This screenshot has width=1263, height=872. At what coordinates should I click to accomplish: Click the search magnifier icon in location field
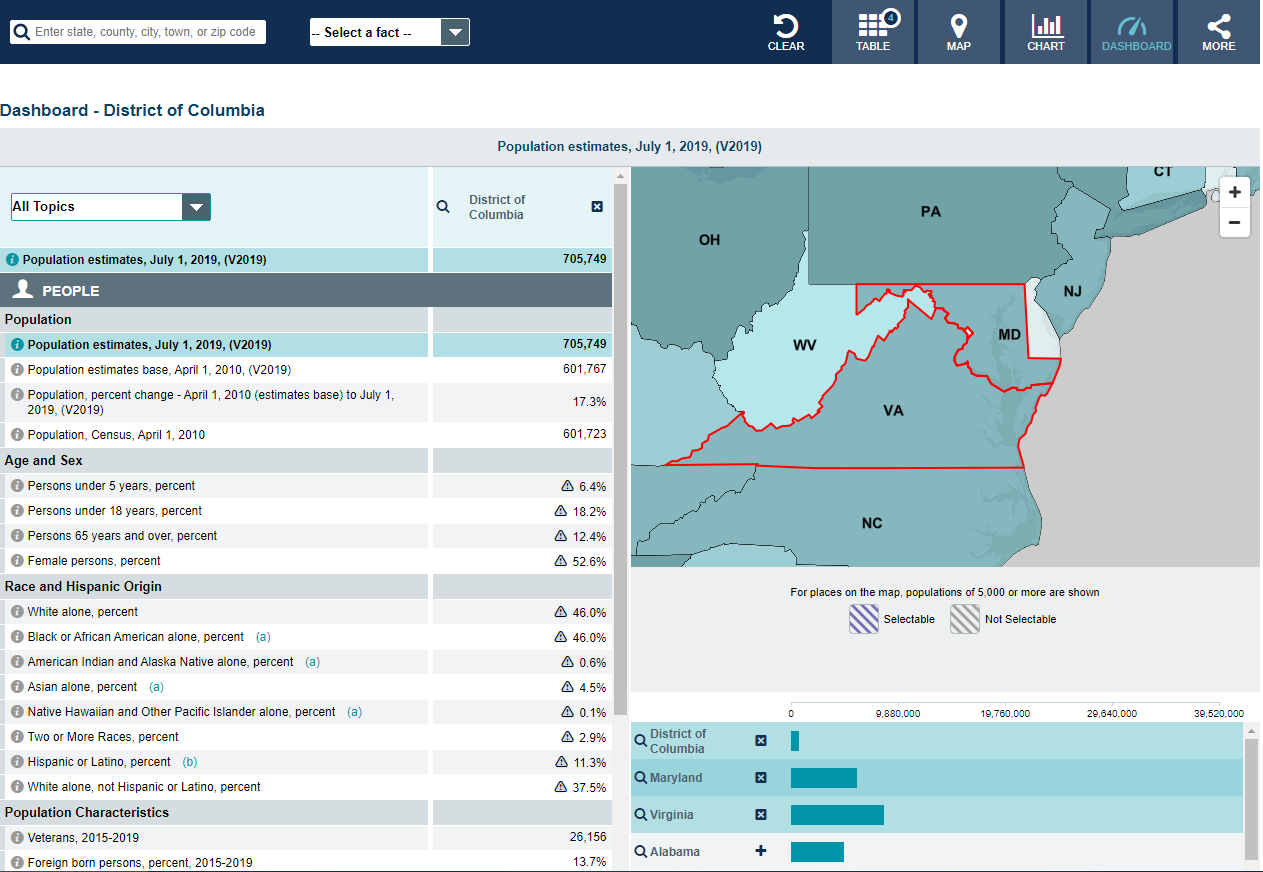pos(22,32)
